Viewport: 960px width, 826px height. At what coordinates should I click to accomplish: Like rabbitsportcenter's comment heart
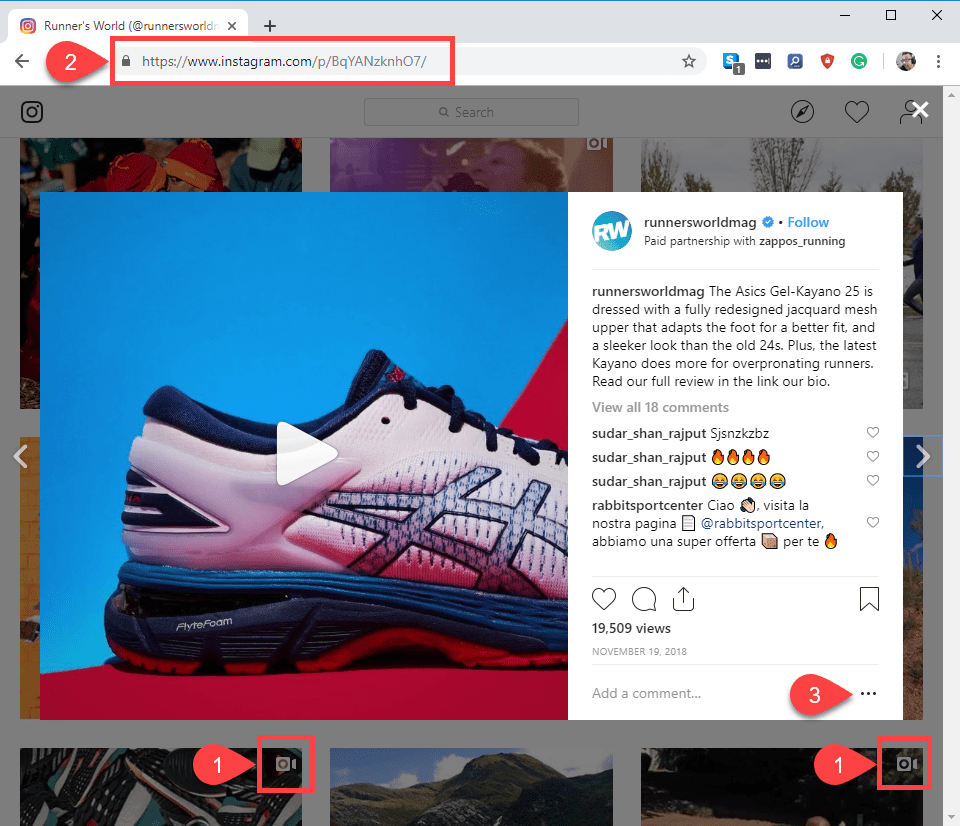[x=873, y=521]
